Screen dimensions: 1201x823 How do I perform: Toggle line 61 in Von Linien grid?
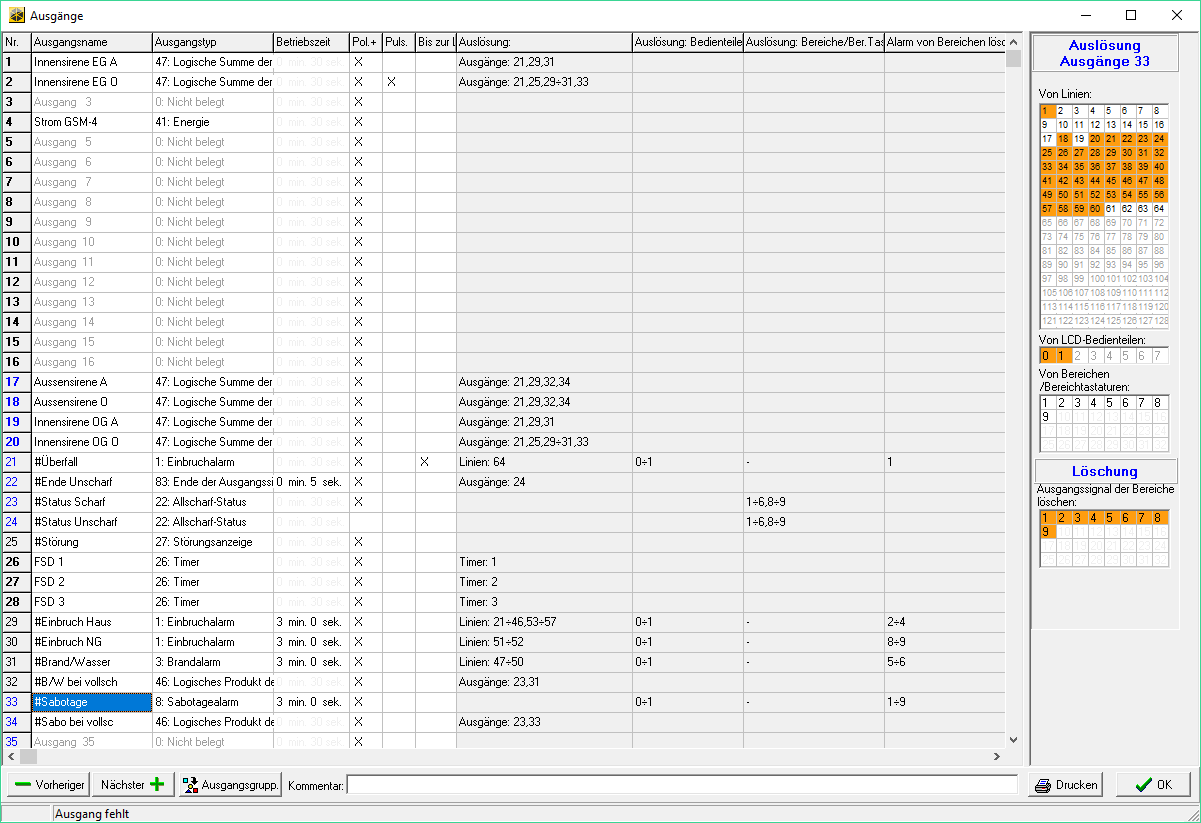(1111, 208)
